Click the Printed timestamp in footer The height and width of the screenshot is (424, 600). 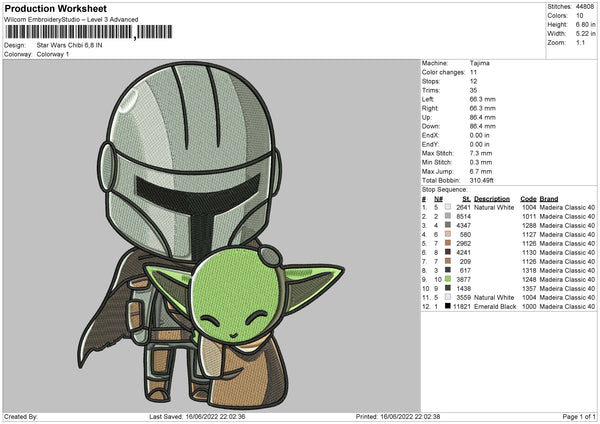pyautogui.click(x=398, y=416)
